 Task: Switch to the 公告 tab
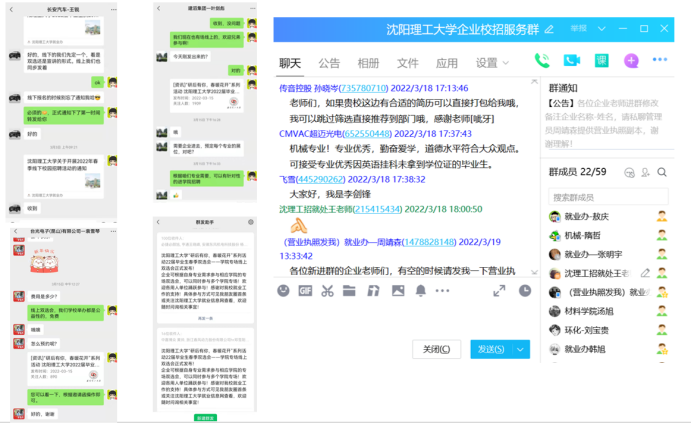coord(329,63)
